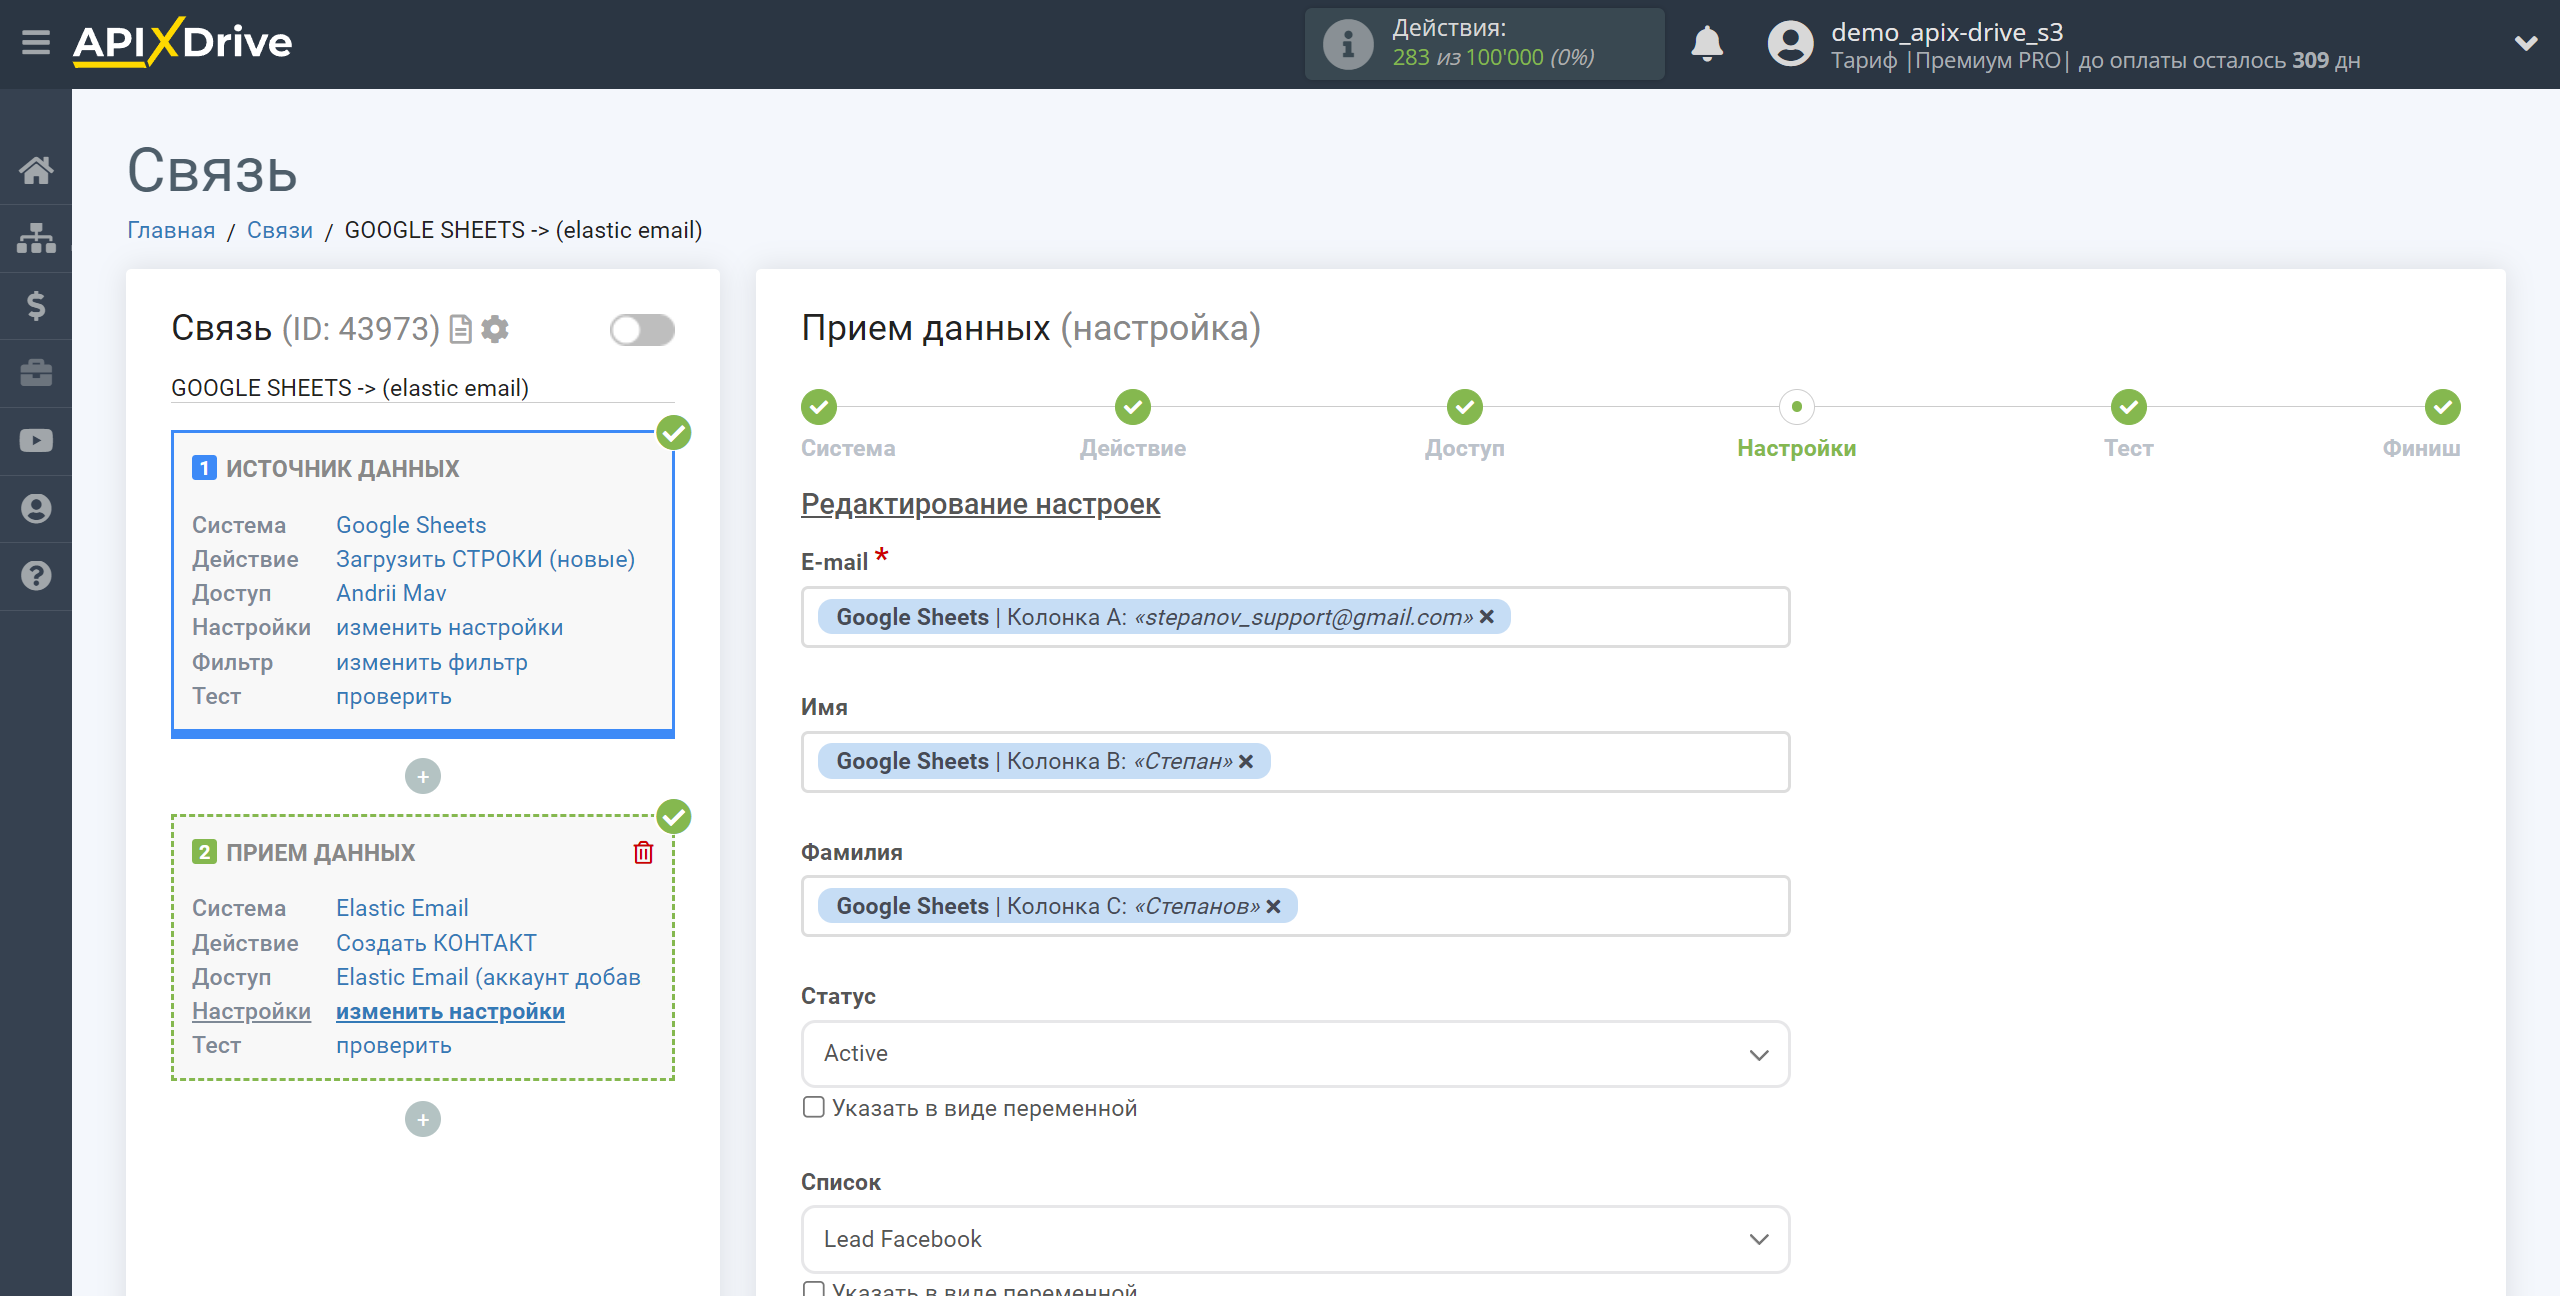Screen dimensions: 2560x1296
Task: Open Andrii Mav access link
Action: (391, 593)
